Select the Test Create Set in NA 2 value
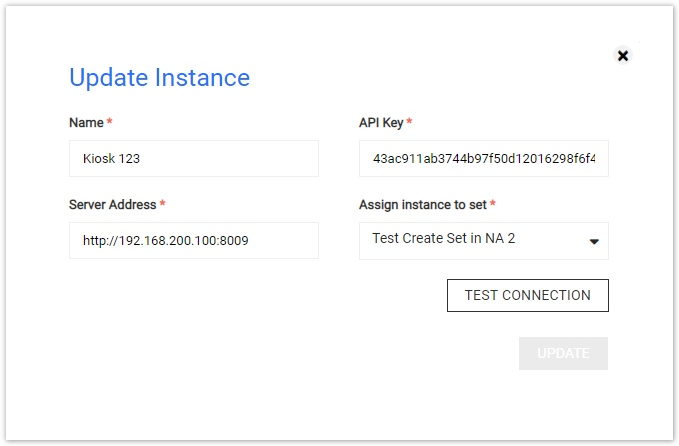The width and height of the screenshot is (679, 446). tap(443, 238)
